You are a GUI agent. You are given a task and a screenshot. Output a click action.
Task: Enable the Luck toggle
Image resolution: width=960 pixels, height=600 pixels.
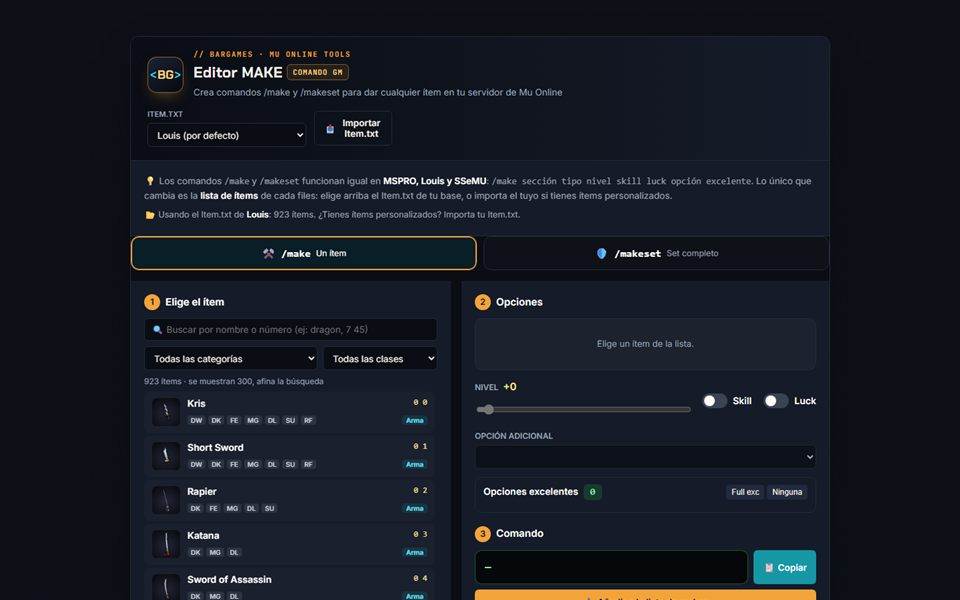click(776, 401)
